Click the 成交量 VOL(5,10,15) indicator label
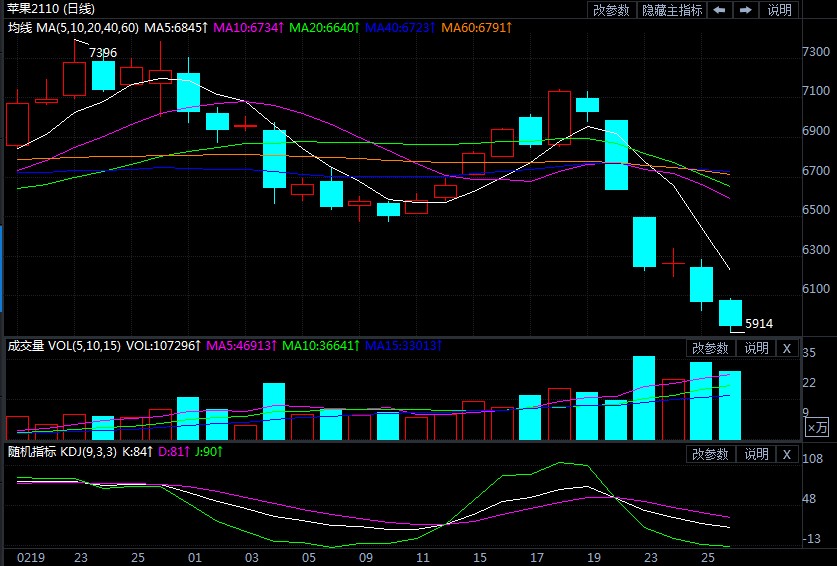 click(x=64, y=346)
